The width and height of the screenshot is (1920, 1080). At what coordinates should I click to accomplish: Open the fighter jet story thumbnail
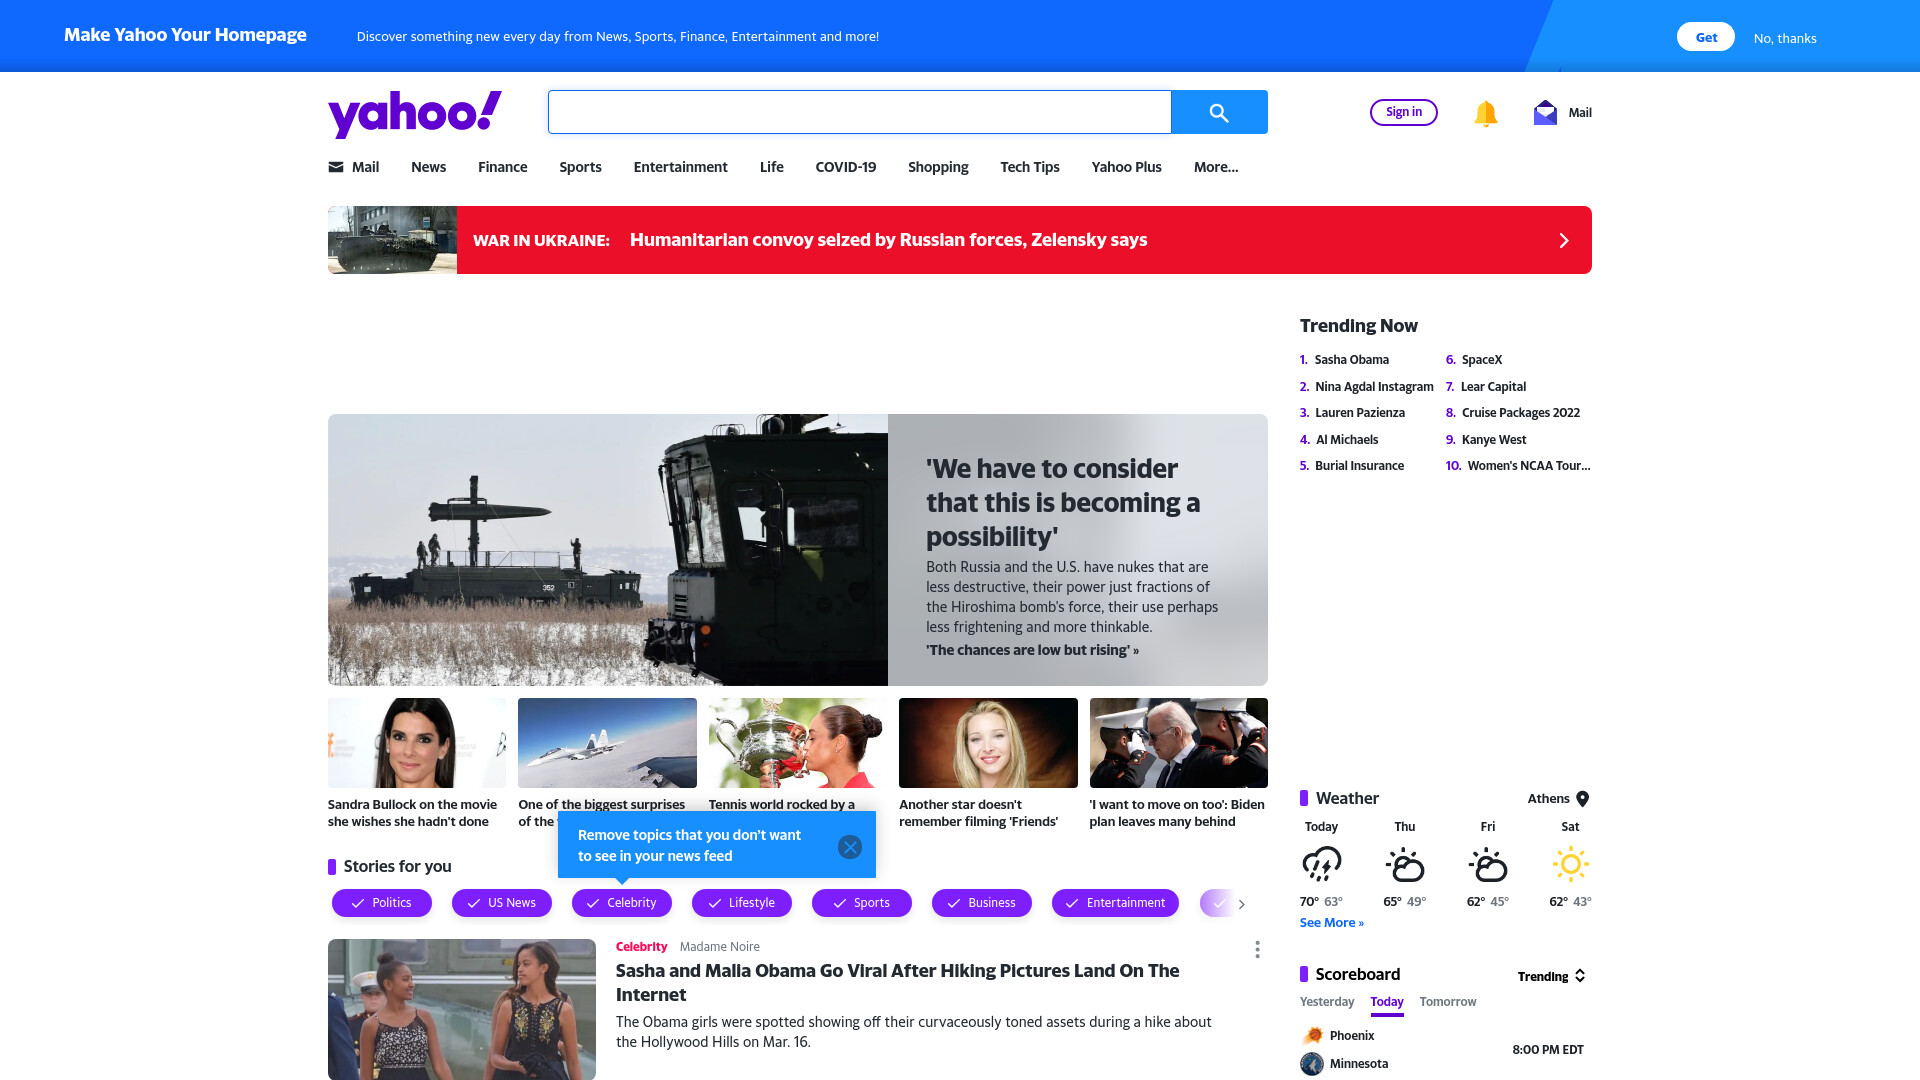pyautogui.click(x=607, y=743)
